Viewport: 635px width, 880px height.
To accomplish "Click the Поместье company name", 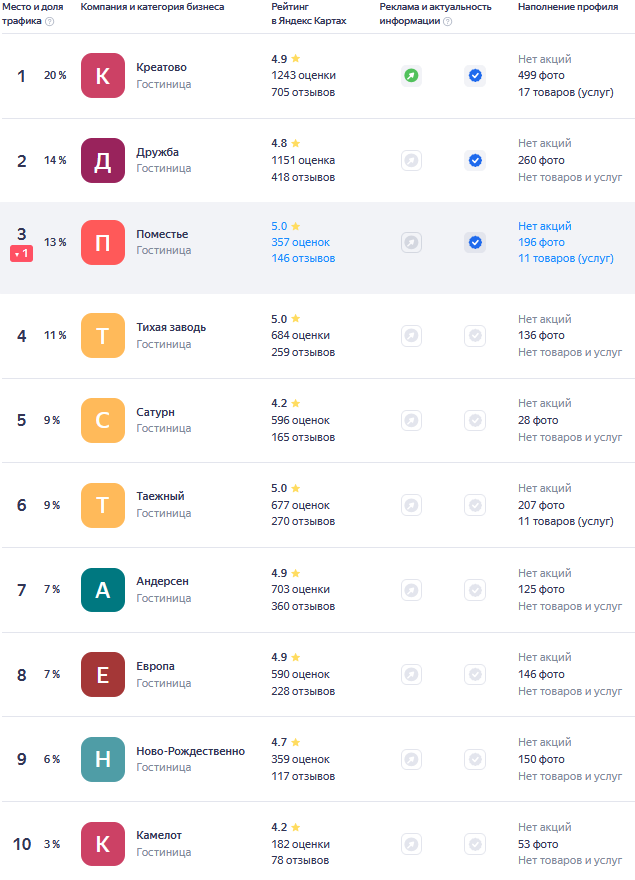I will click(x=162, y=234).
